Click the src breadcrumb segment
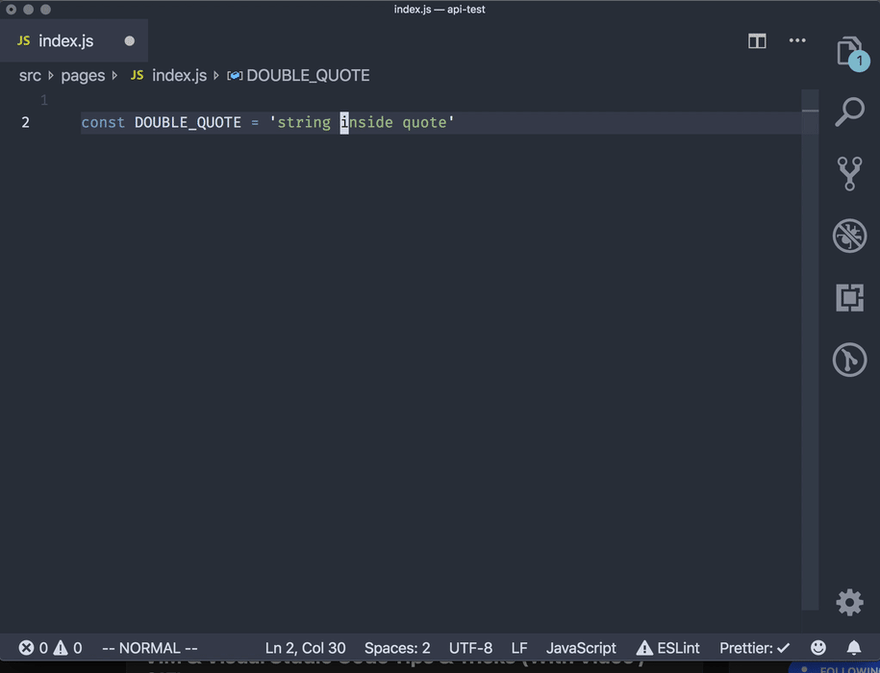The image size is (880, 673). tap(30, 75)
